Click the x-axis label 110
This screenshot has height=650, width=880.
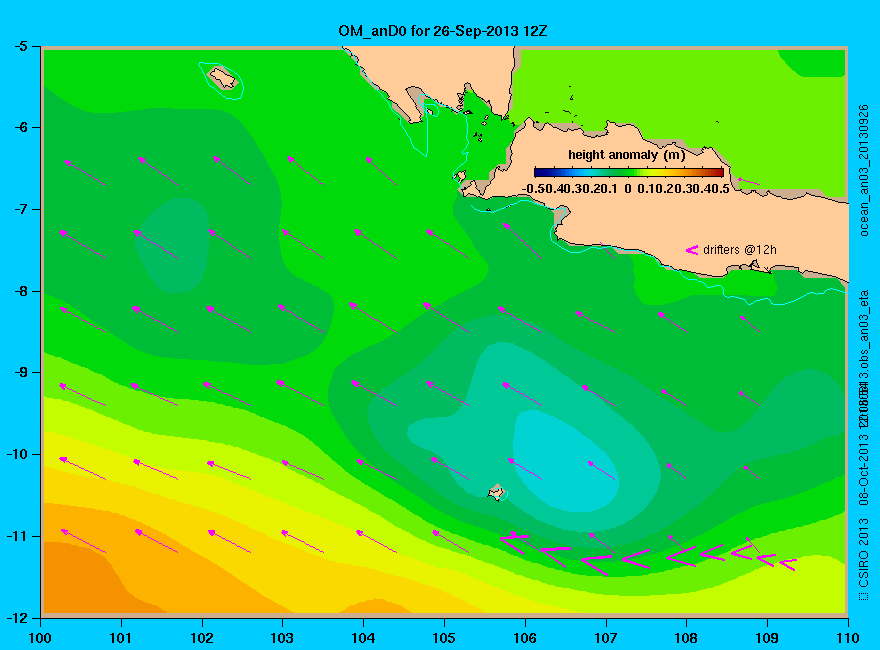(847, 638)
